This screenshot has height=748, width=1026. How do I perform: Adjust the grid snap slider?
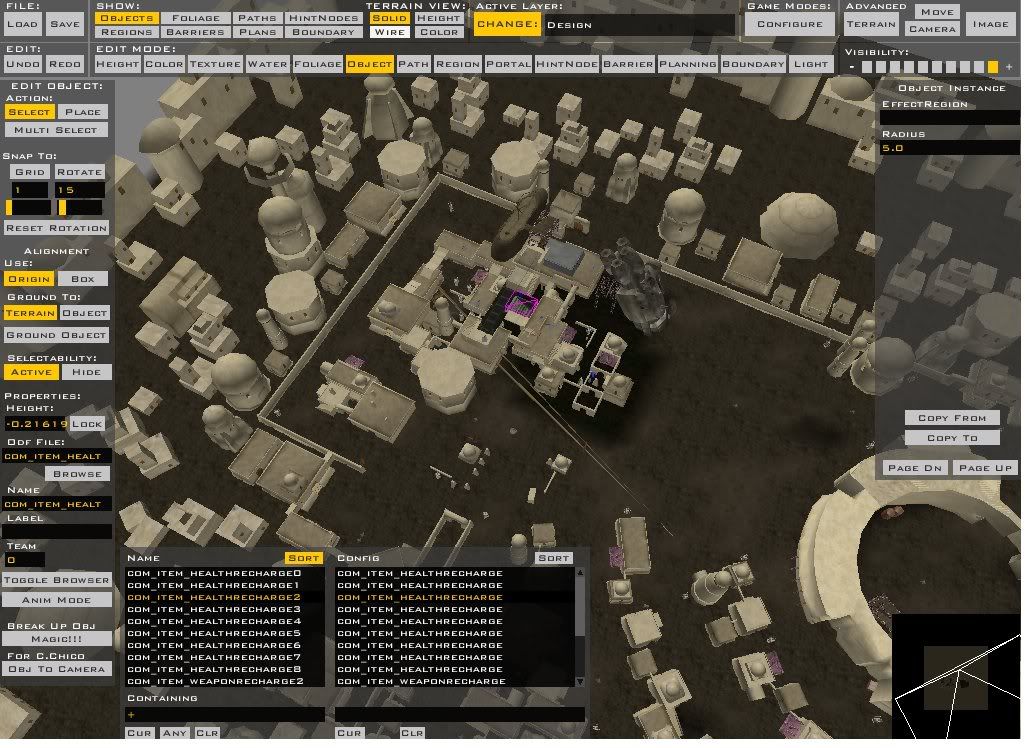tap(28, 207)
